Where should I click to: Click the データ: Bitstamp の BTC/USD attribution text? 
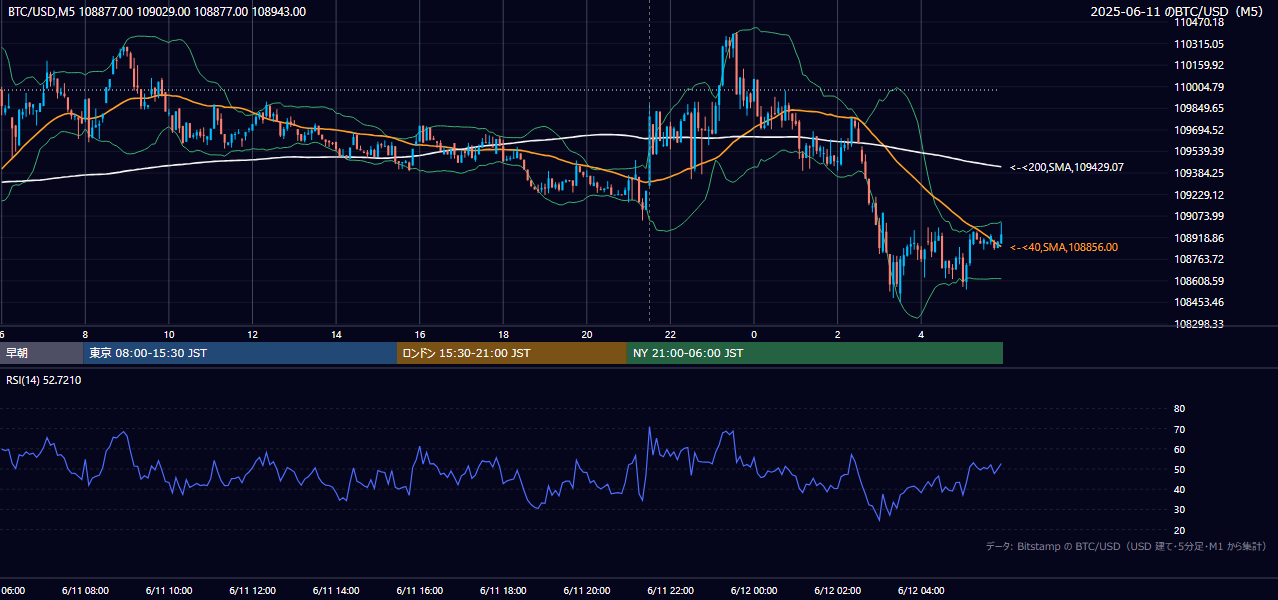[x=1126, y=546]
